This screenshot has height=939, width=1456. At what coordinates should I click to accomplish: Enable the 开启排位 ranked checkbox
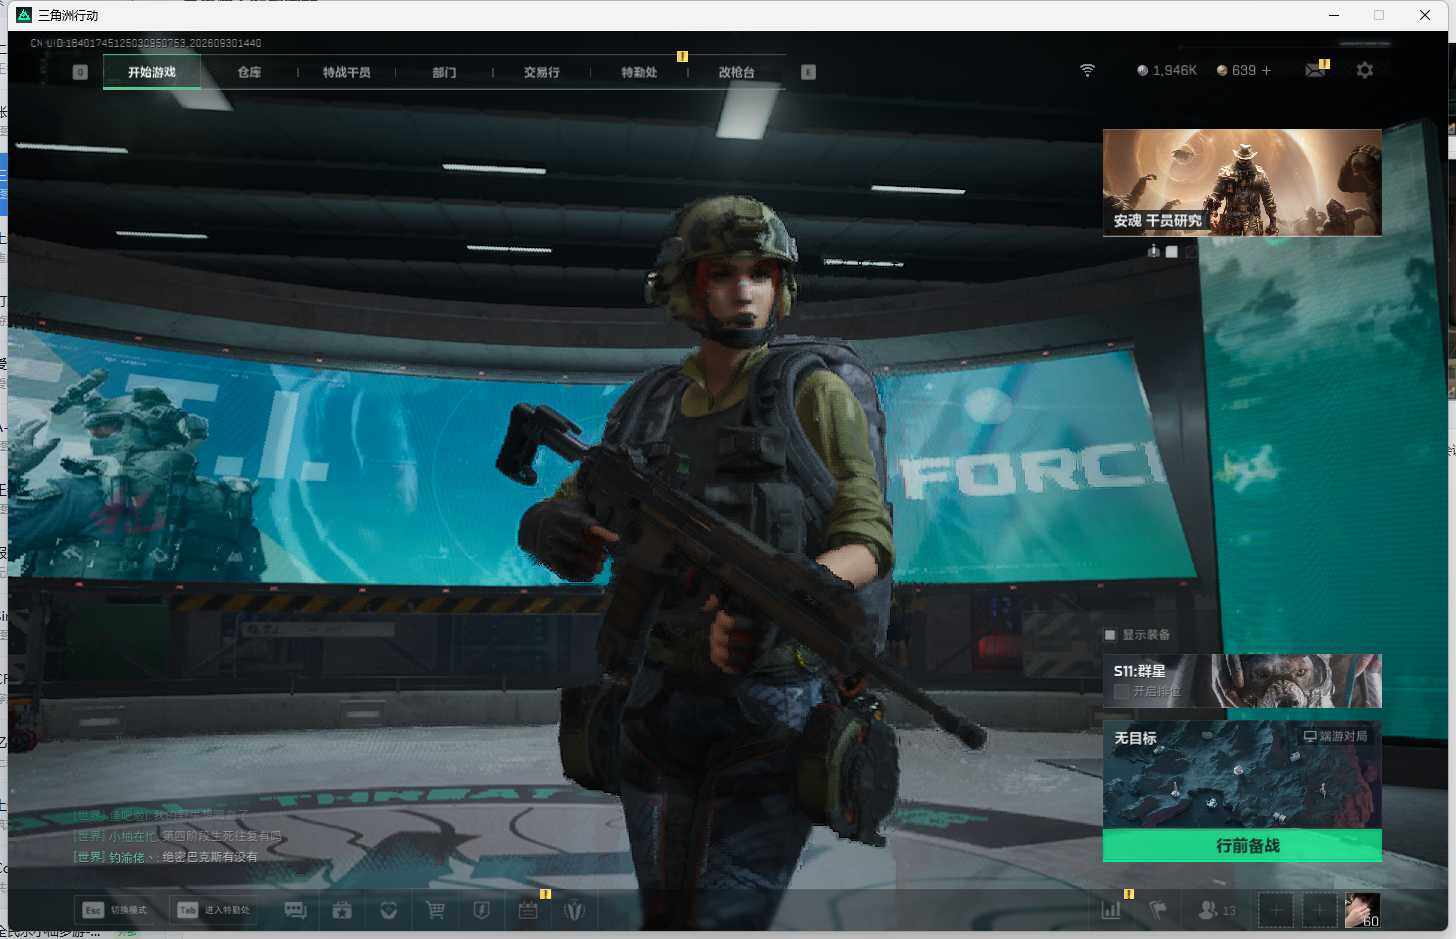(x=1121, y=691)
